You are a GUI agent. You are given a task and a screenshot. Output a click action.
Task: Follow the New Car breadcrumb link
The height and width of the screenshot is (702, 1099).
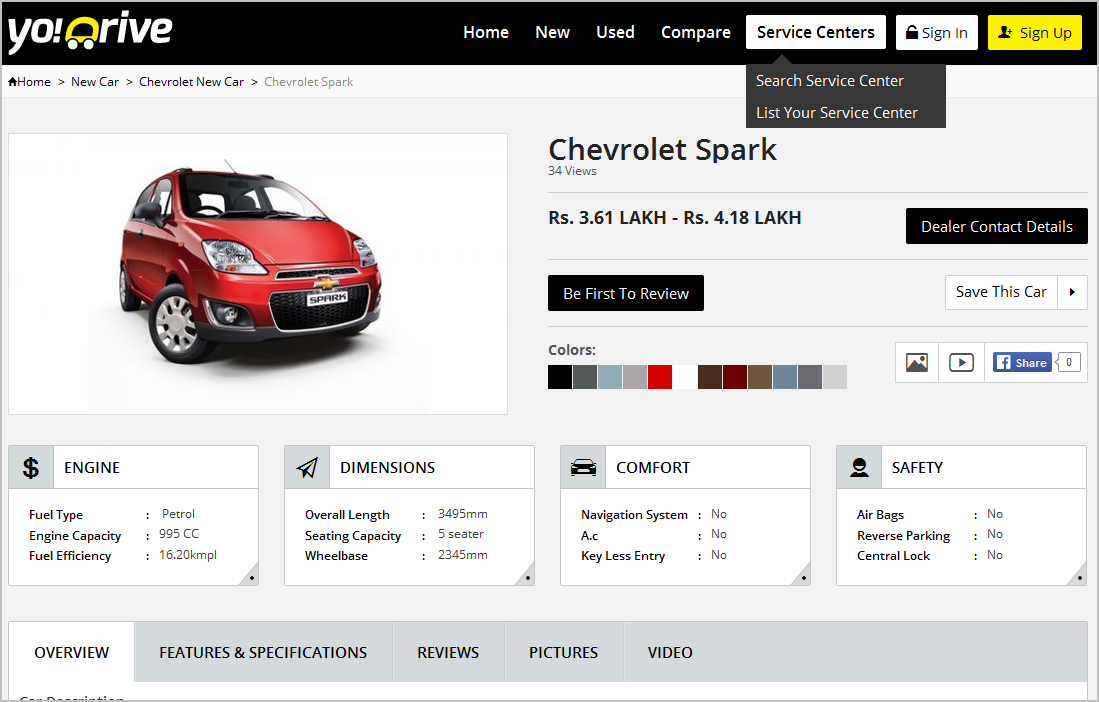pos(95,82)
